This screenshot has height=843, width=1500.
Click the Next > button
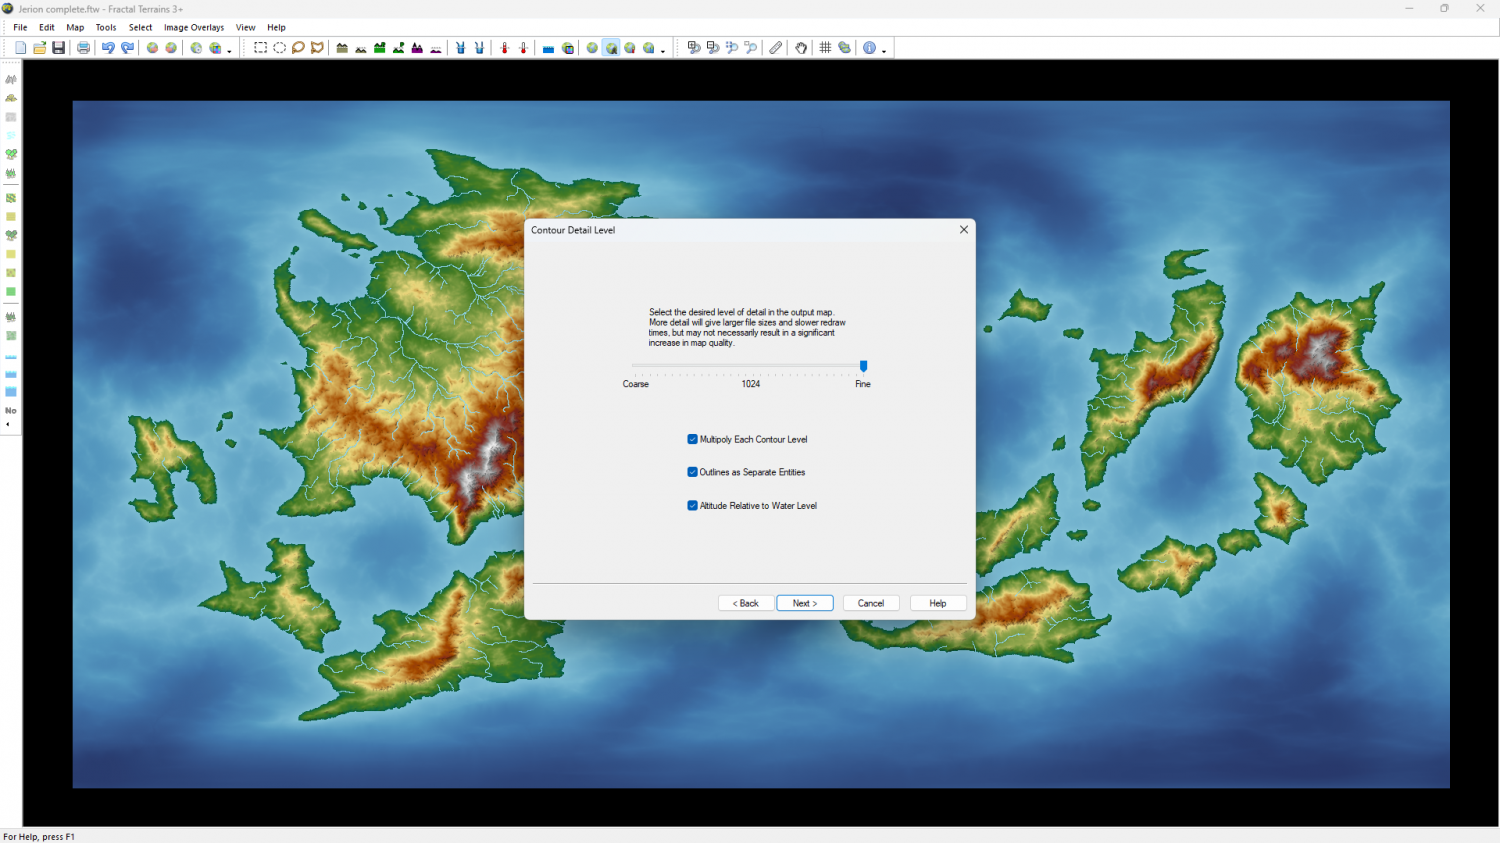click(804, 603)
